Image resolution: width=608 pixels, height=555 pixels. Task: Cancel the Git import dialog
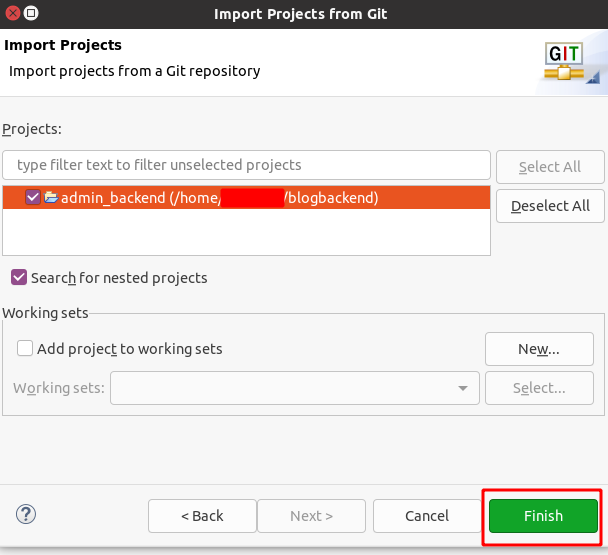pos(427,516)
